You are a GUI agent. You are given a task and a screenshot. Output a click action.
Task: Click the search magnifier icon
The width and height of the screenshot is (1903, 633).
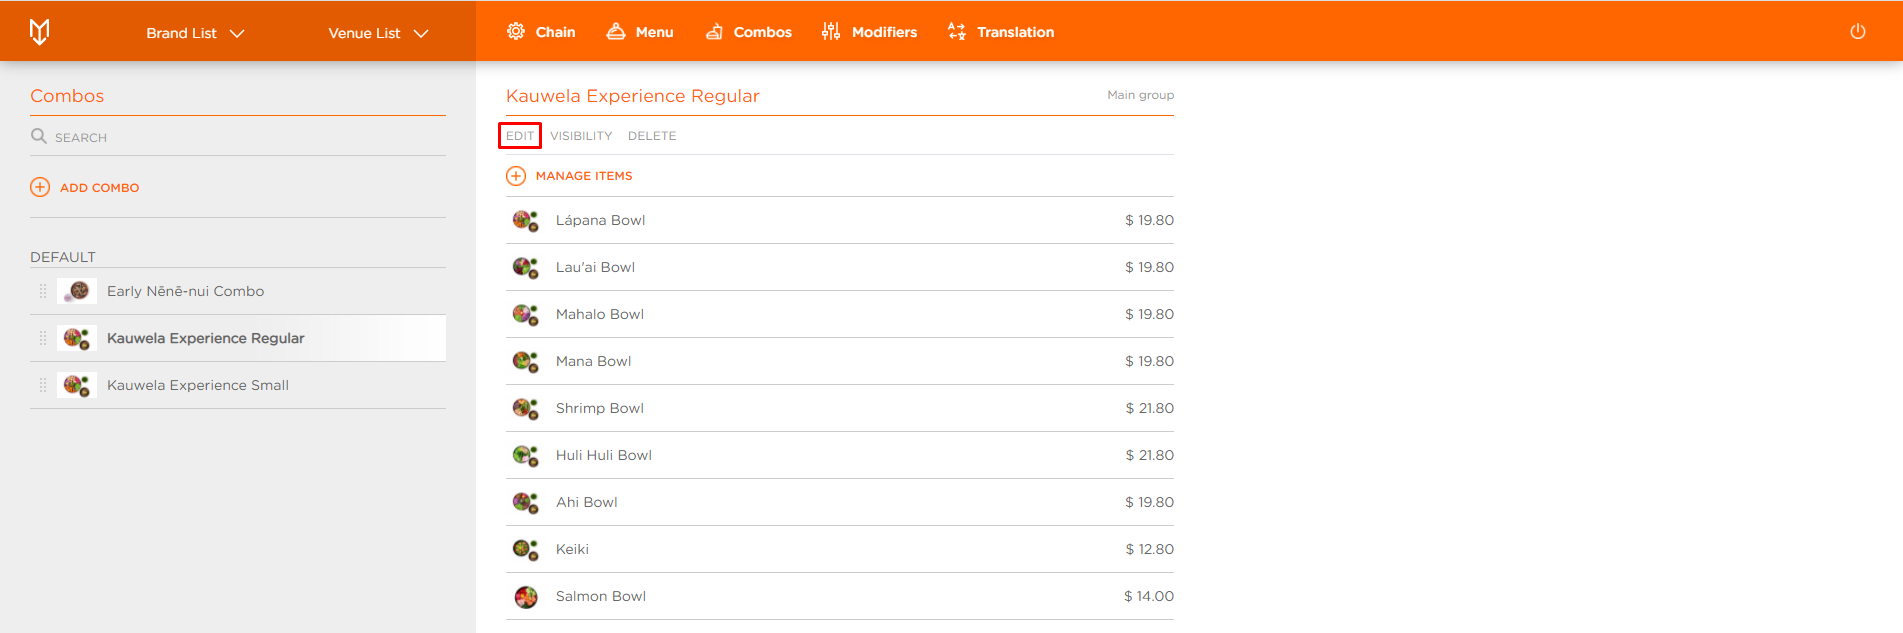click(x=39, y=136)
